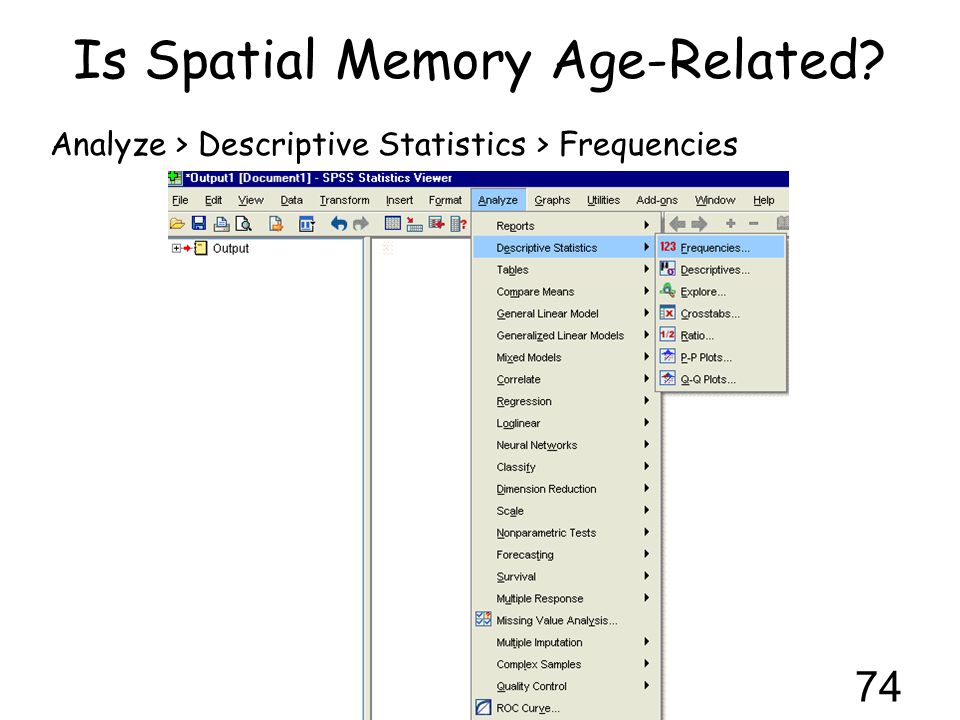This screenshot has height=720, width=960.
Task: Click the Missing Value Analysis checkbox icon
Action: pyautogui.click(x=483, y=620)
